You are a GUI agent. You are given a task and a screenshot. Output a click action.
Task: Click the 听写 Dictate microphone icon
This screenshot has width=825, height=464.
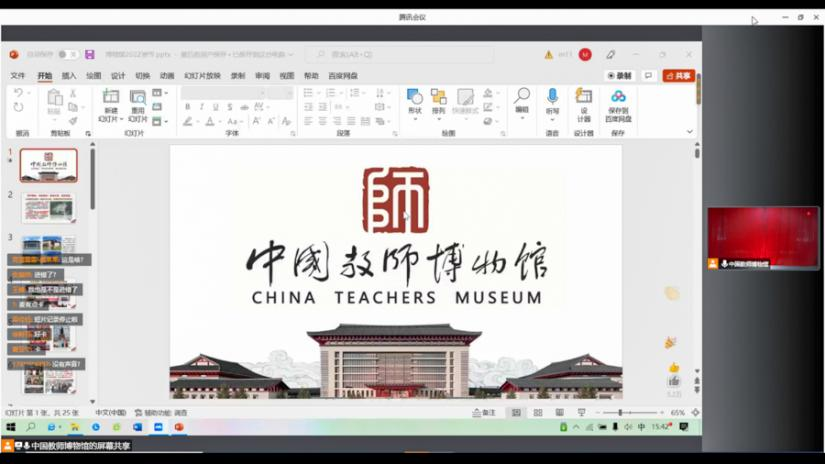pos(552,98)
